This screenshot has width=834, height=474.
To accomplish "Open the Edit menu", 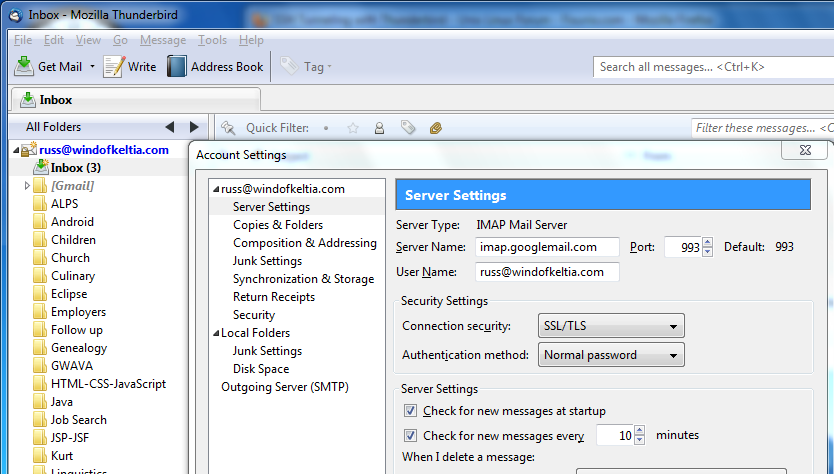I will pyautogui.click(x=54, y=40).
